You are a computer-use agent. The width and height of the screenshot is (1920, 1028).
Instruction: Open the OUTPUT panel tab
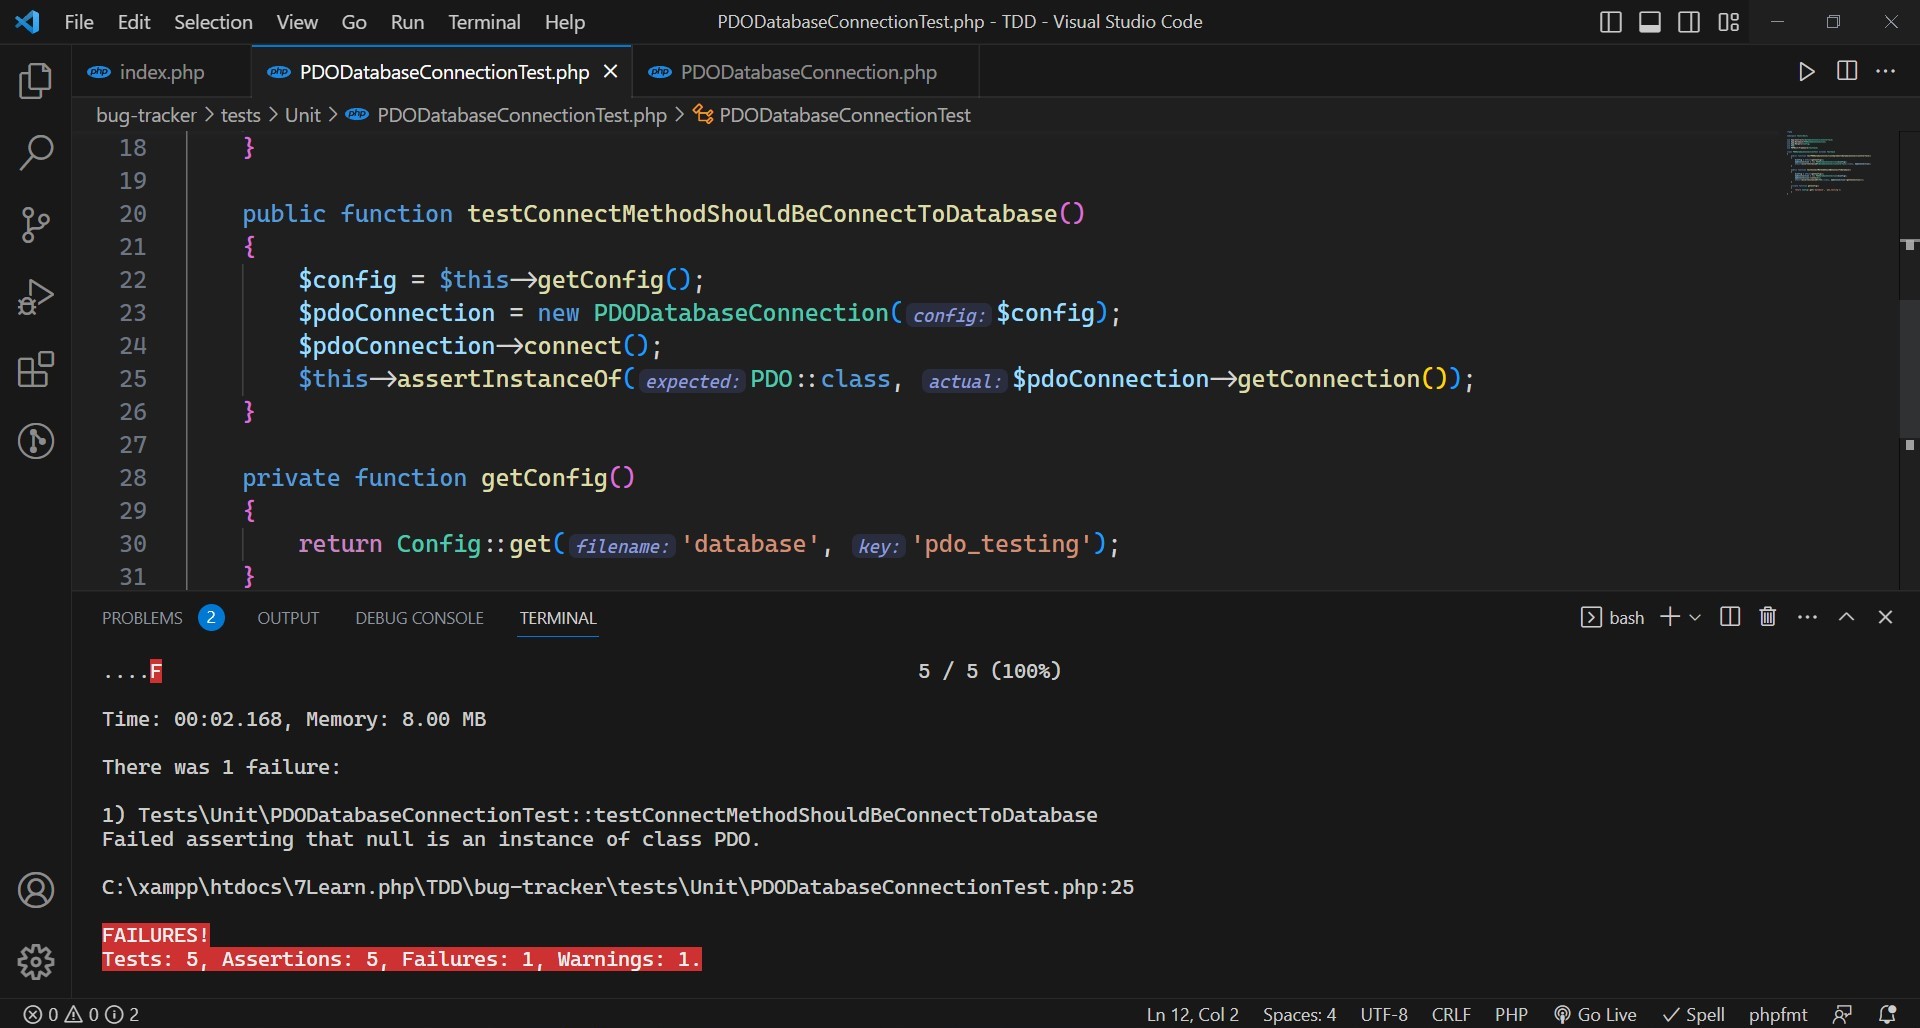coord(288,618)
